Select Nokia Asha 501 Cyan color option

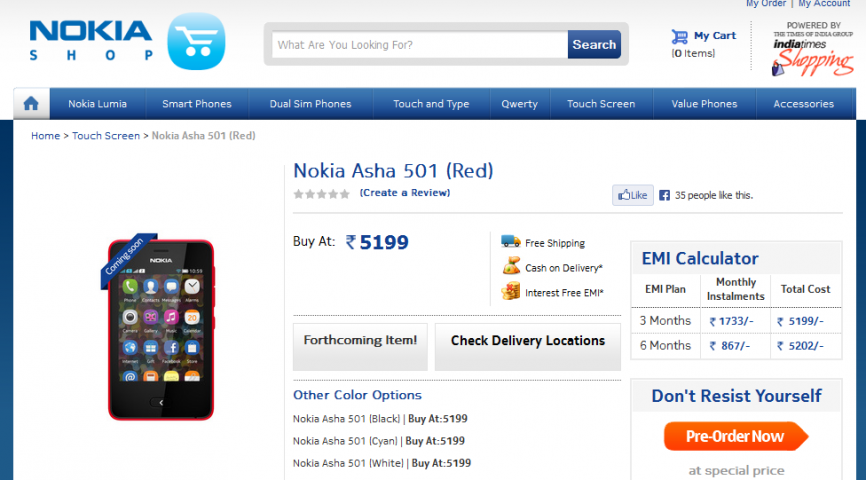(x=342, y=441)
